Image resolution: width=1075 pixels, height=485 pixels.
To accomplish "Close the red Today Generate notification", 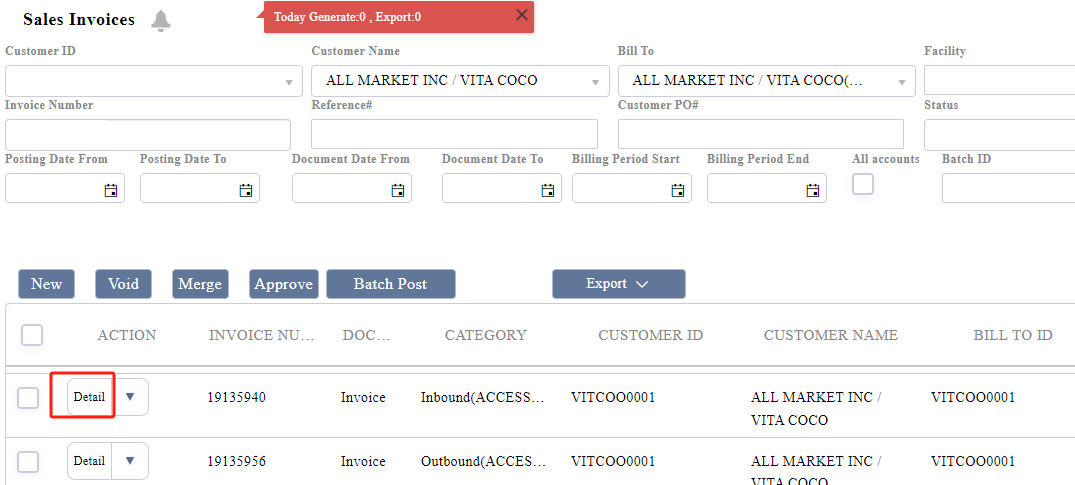I will [521, 15].
